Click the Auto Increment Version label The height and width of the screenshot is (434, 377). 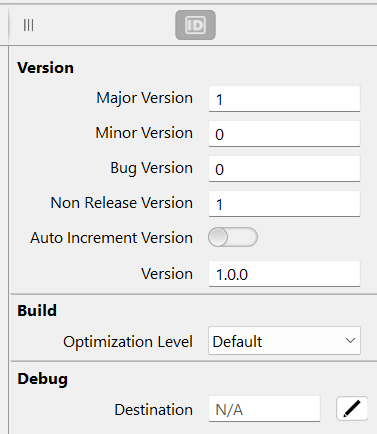coord(111,238)
